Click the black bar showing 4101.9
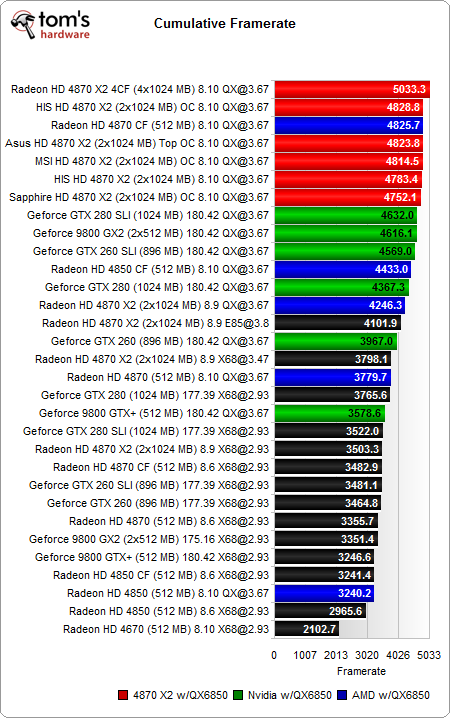 point(338,323)
